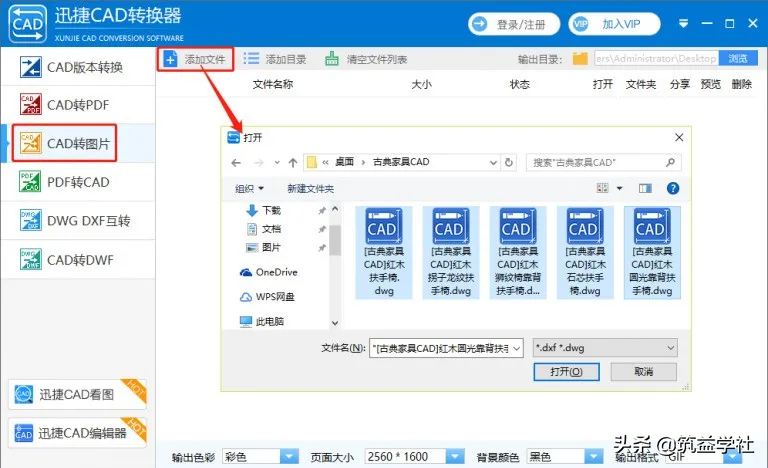Click the 状态 column header
This screenshot has height=468, width=768.
click(x=520, y=84)
